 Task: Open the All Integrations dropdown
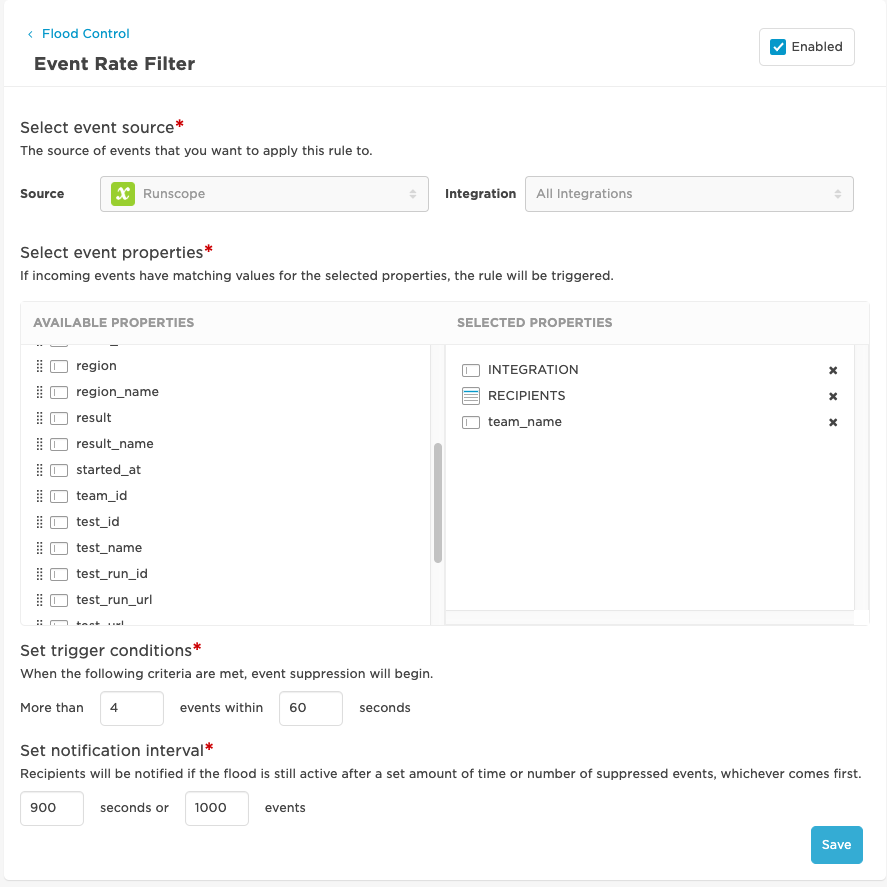click(x=689, y=193)
